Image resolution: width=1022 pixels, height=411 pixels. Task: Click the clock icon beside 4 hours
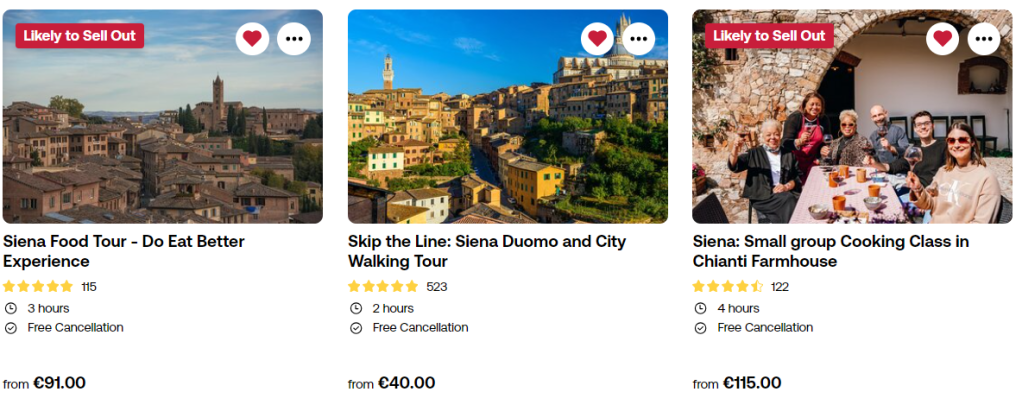tap(700, 308)
